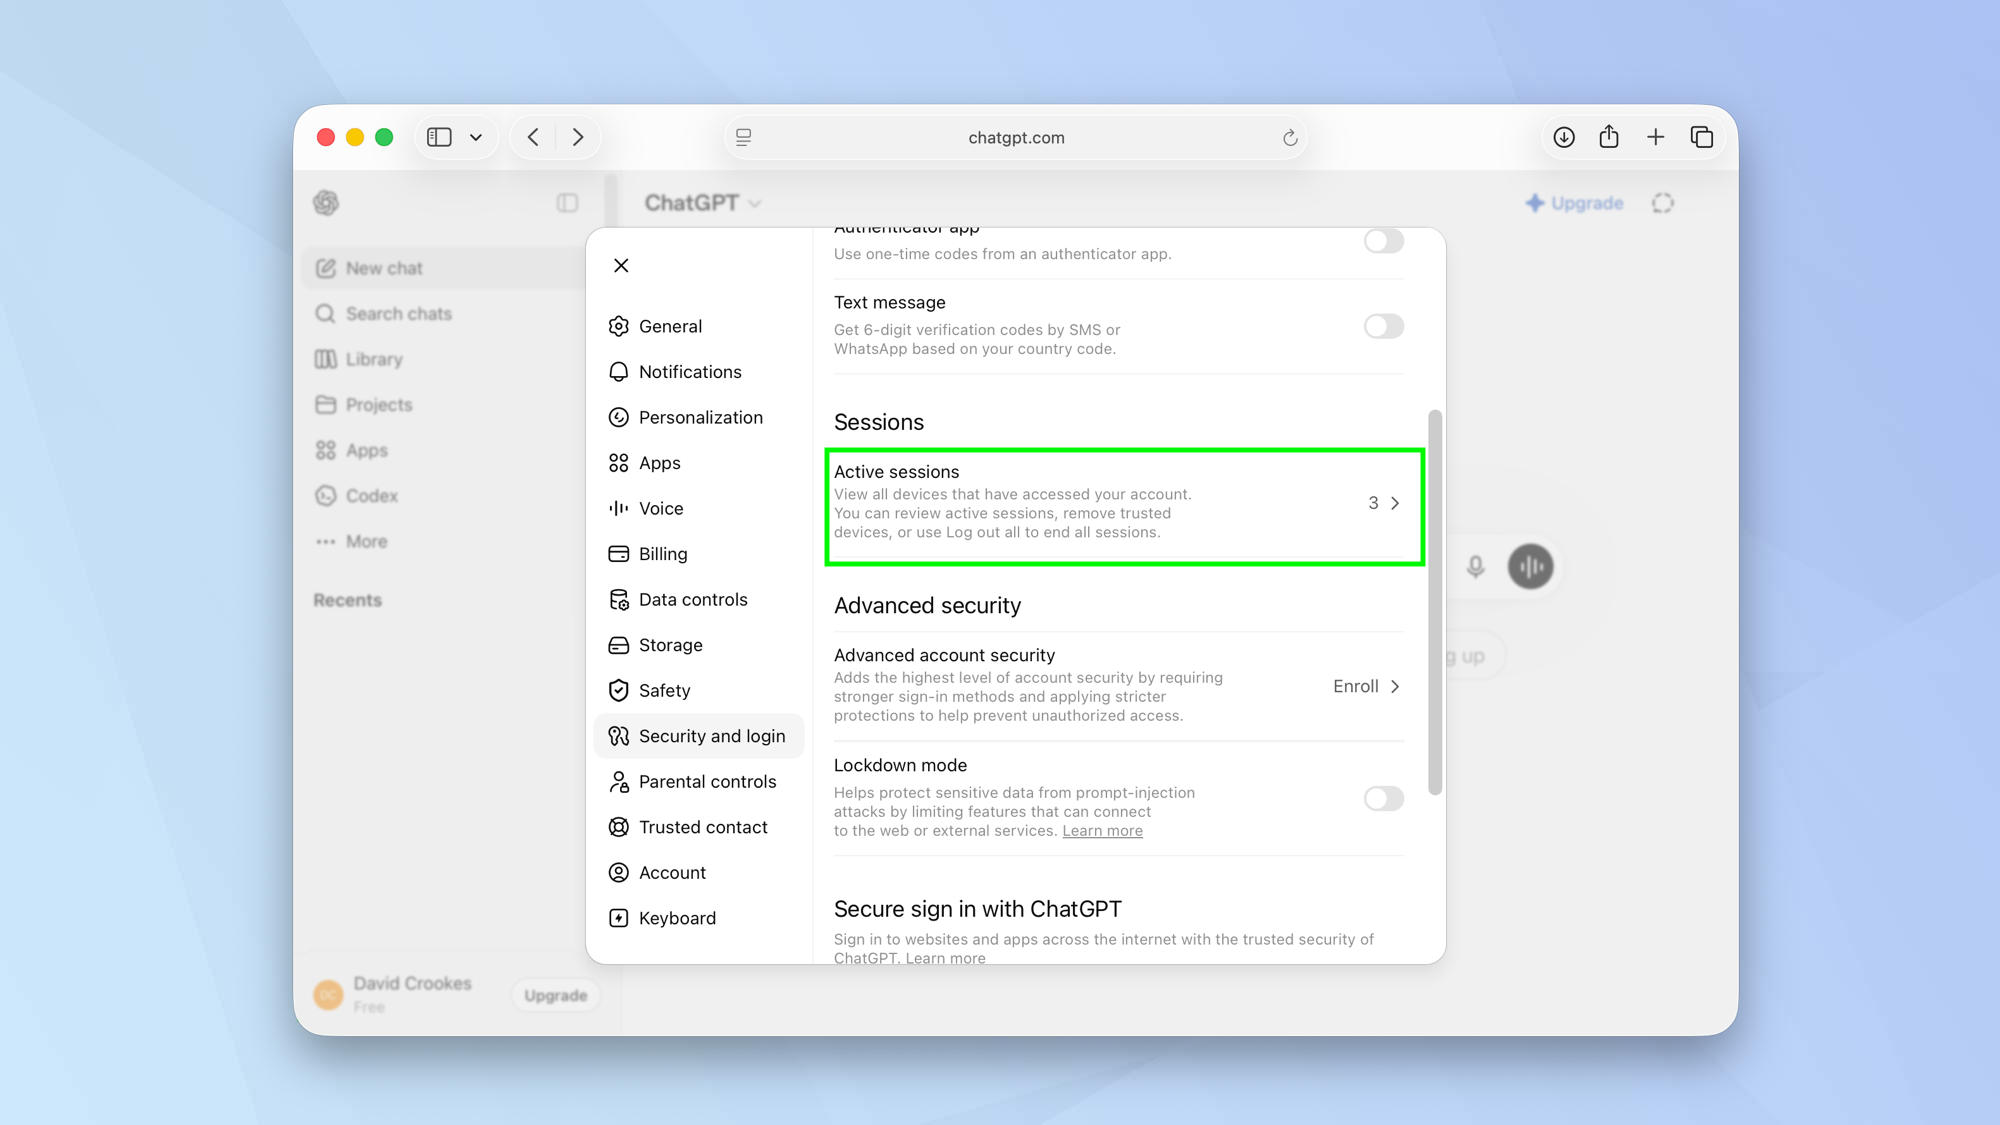Screen dimensions: 2000x1125
Task: Collapse the sidebar with the panel icon
Action: point(567,203)
